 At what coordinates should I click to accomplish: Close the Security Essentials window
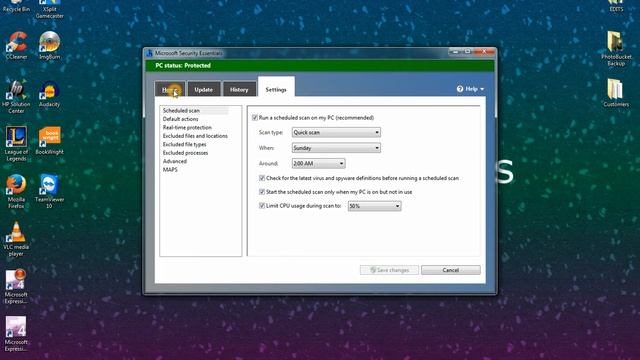[484, 51]
